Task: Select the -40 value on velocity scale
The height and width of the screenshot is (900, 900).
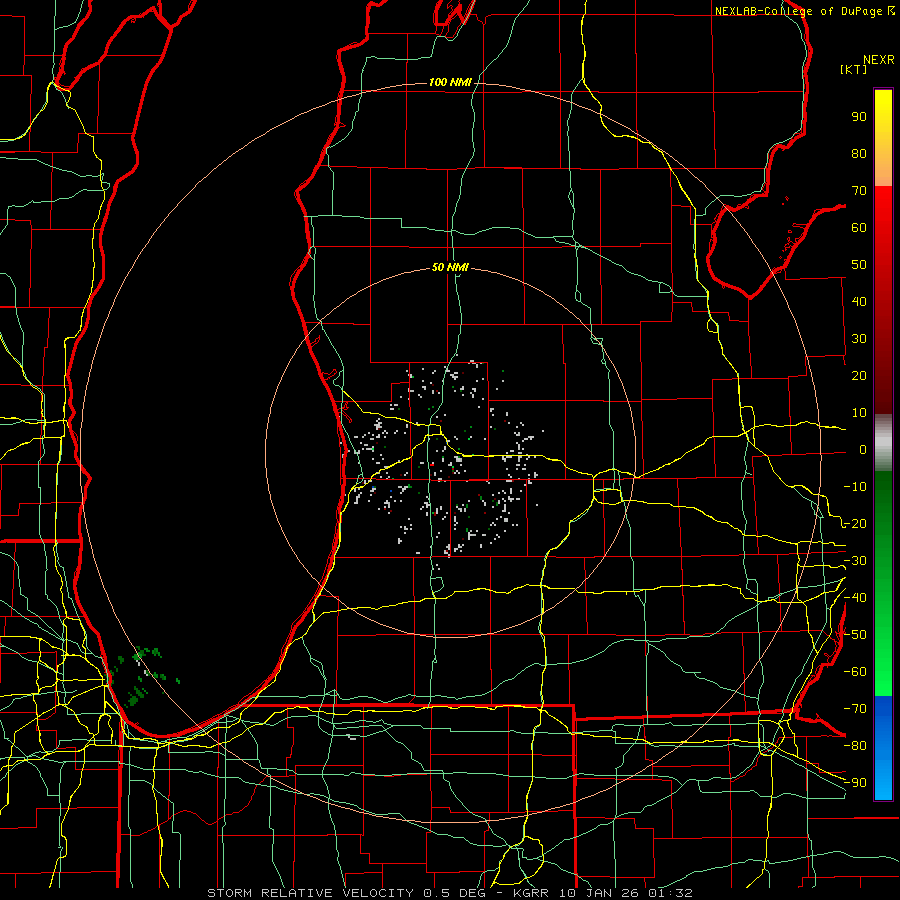Action: [855, 598]
